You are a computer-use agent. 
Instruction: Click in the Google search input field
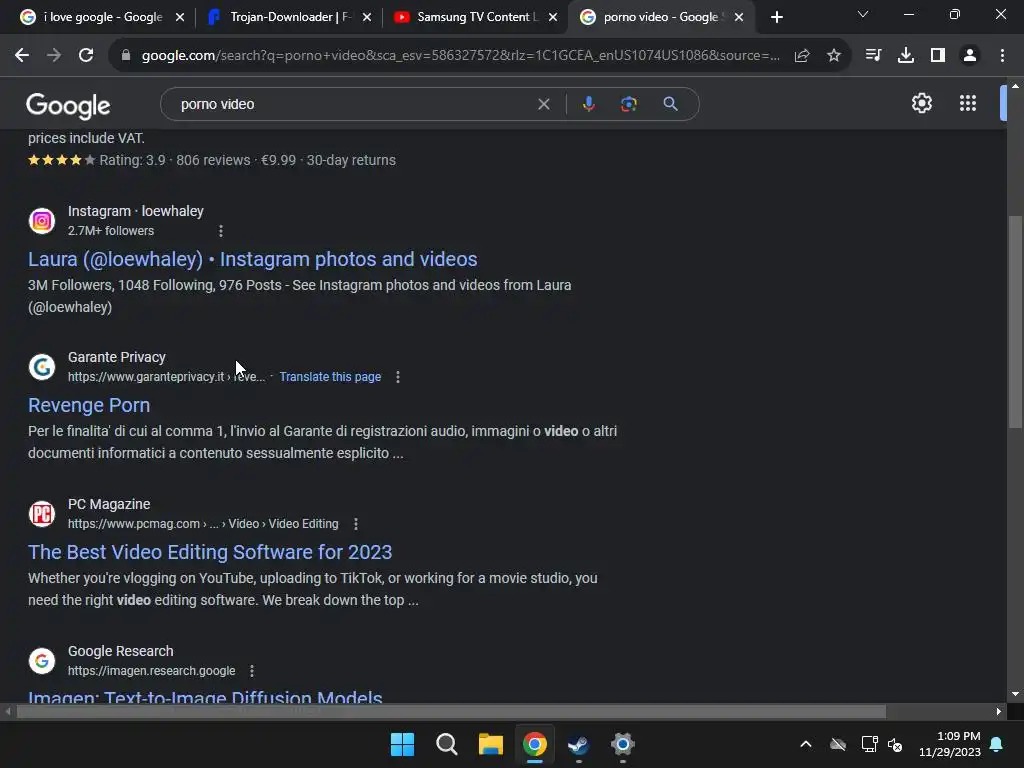click(353, 104)
